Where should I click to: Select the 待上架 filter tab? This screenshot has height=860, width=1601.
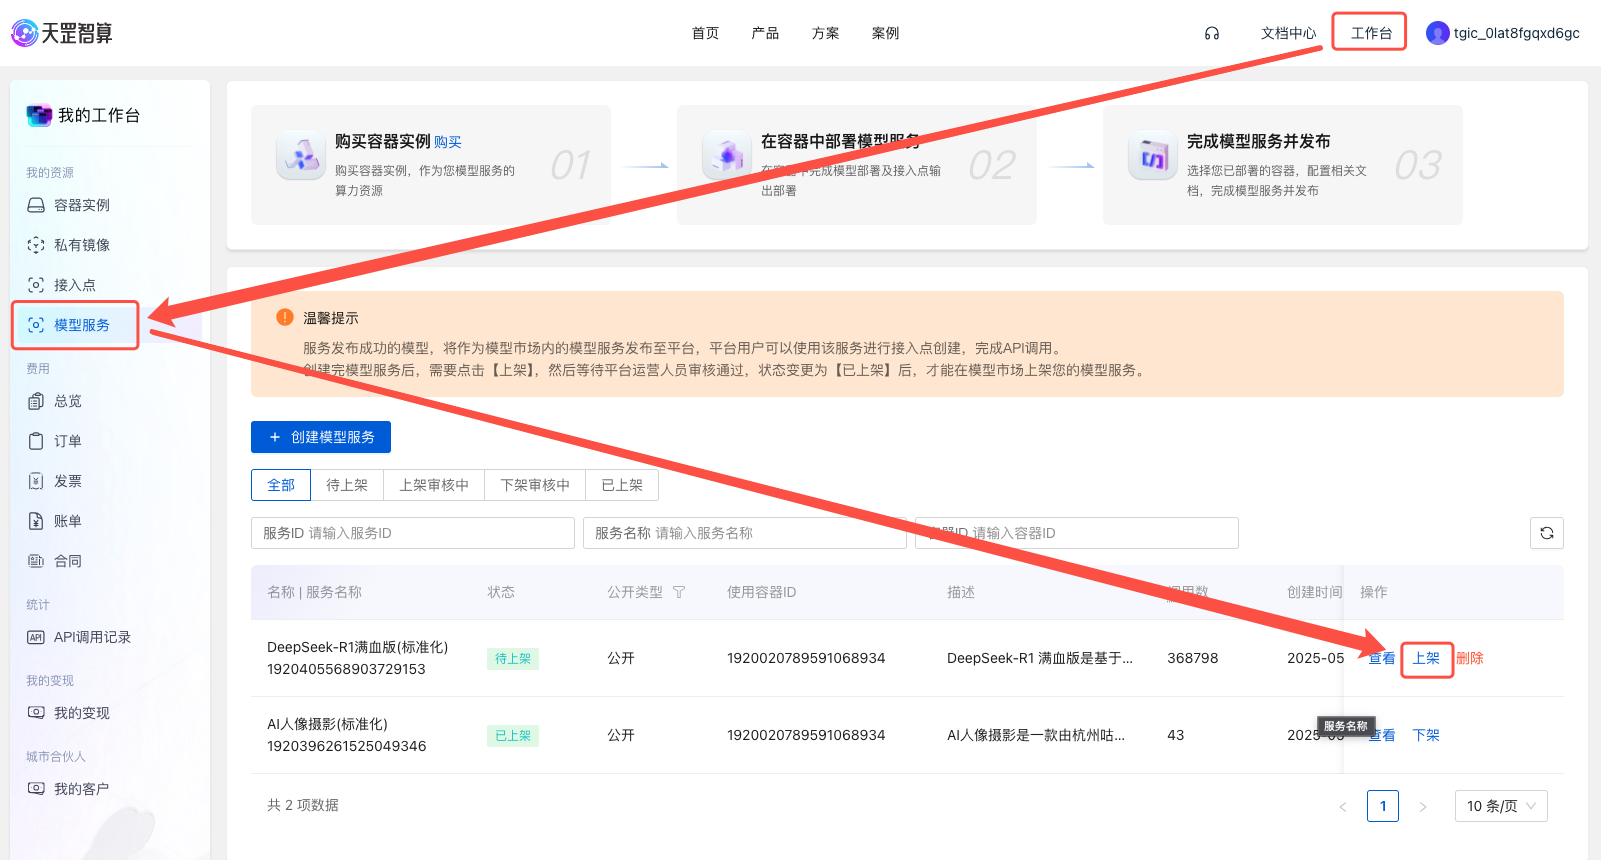point(347,485)
